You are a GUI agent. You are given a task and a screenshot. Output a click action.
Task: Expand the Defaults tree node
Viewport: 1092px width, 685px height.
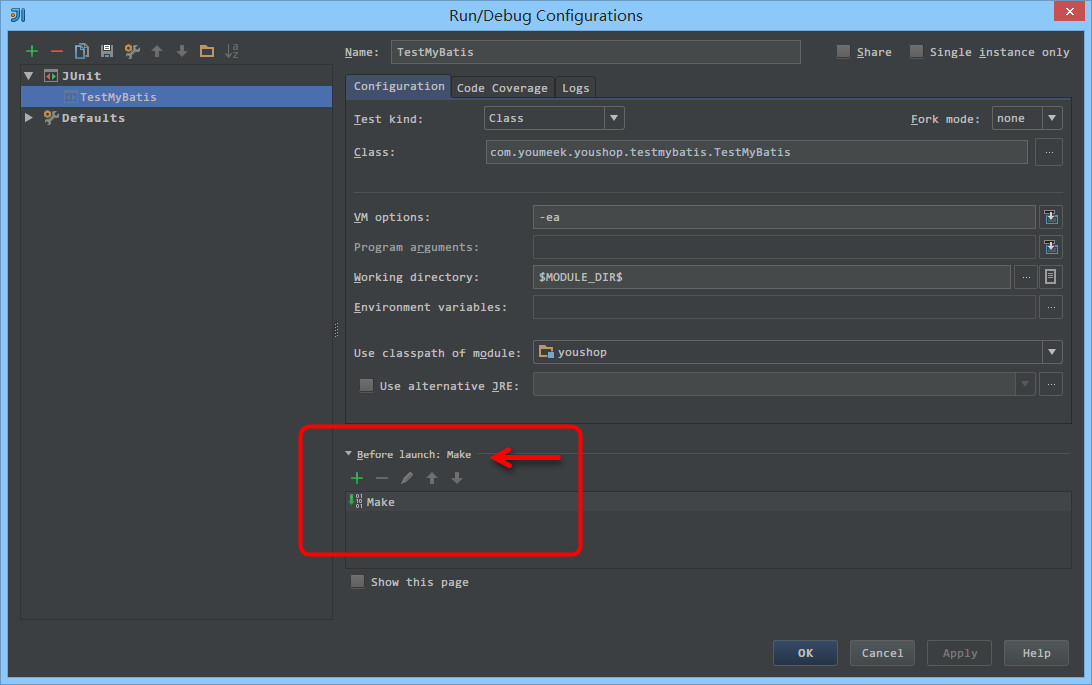pos(29,117)
